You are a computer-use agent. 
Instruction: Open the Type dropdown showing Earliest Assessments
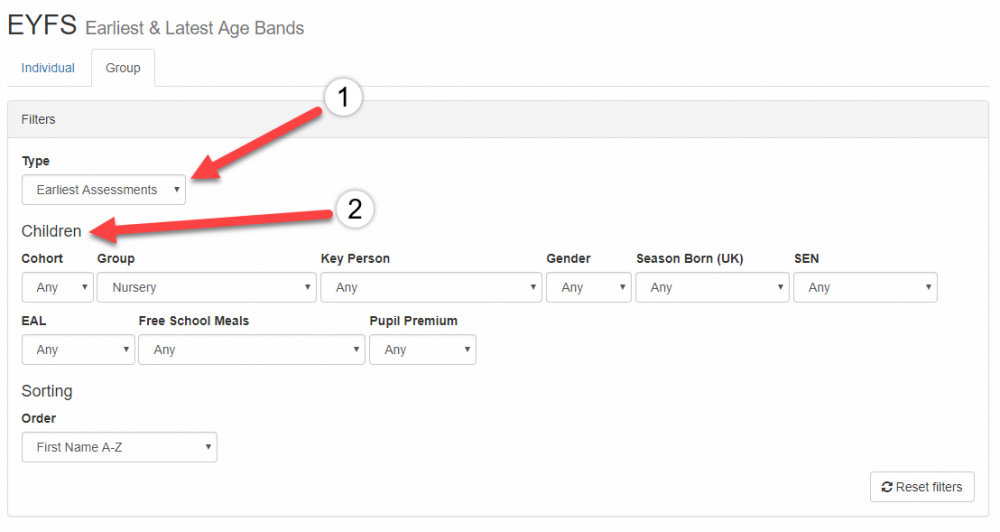coord(104,190)
